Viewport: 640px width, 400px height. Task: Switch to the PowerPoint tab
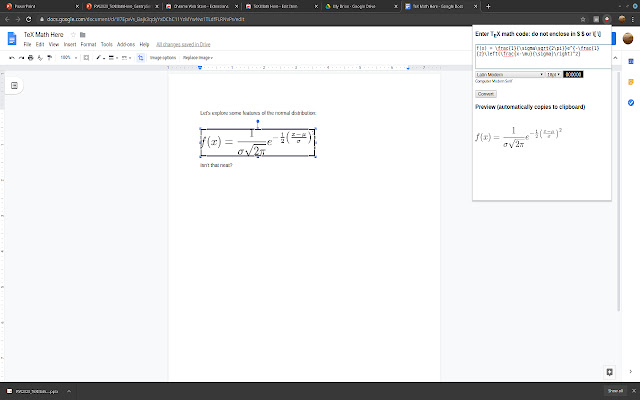tap(42, 7)
